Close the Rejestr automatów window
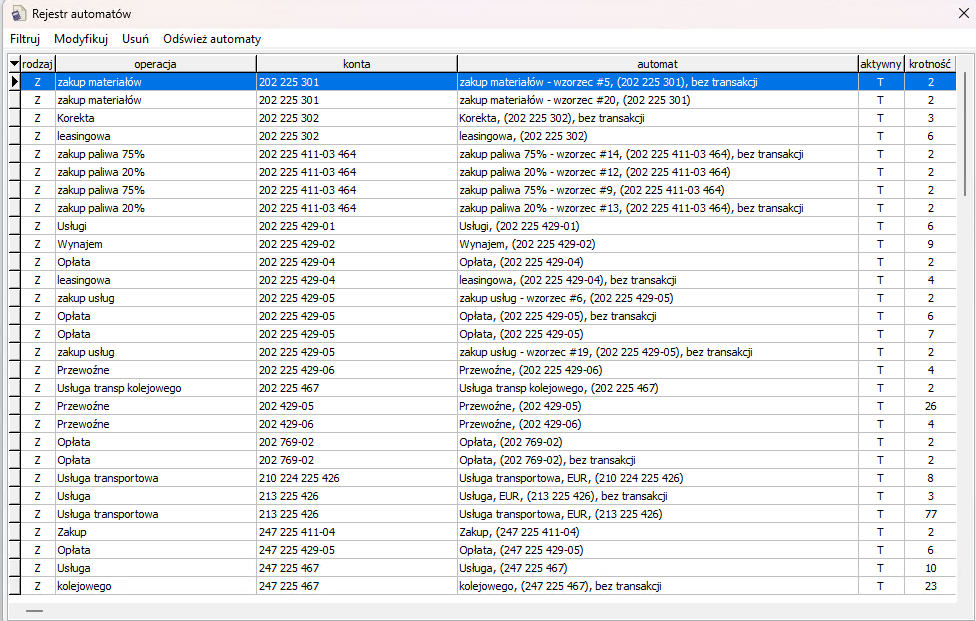 [951, 14]
